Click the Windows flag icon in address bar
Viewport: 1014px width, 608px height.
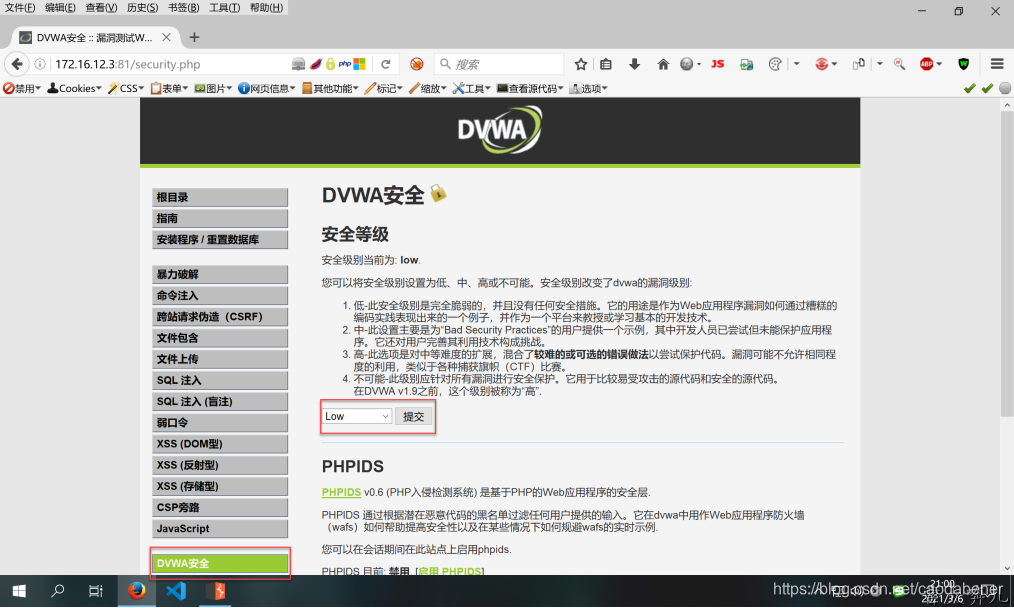coord(359,64)
